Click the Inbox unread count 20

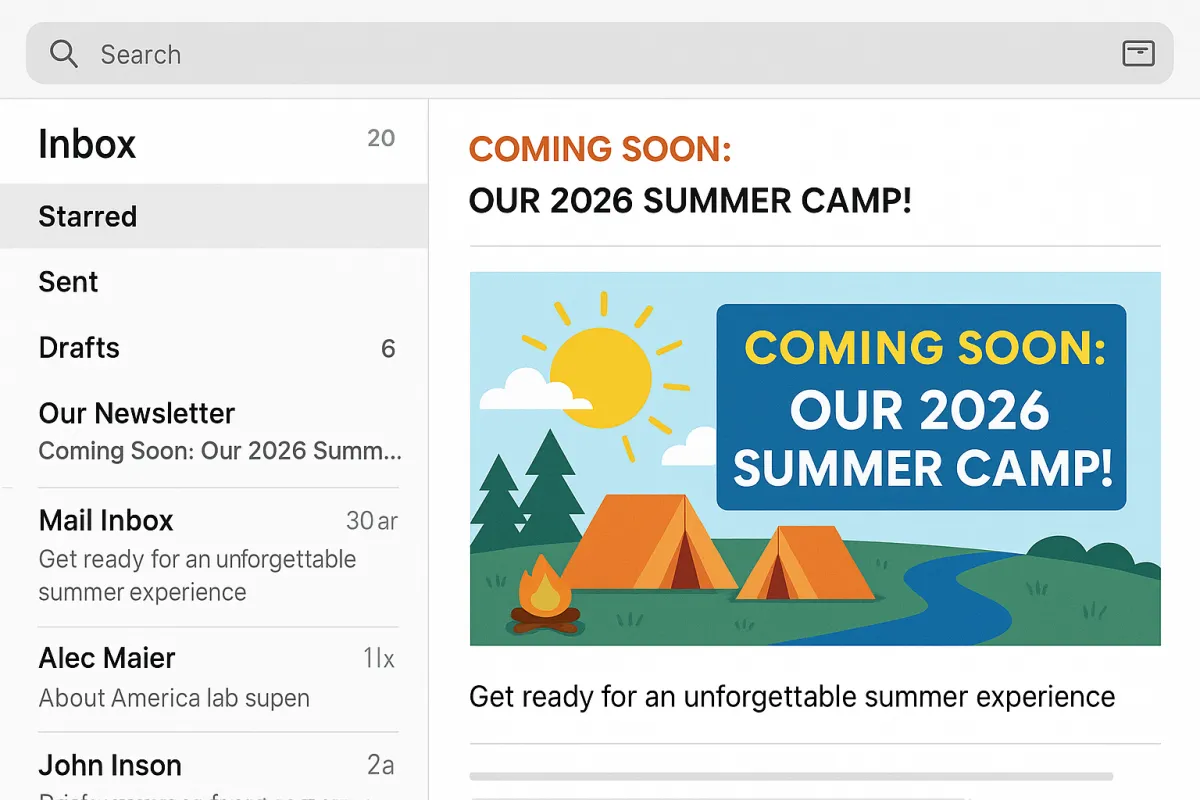[x=381, y=138]
